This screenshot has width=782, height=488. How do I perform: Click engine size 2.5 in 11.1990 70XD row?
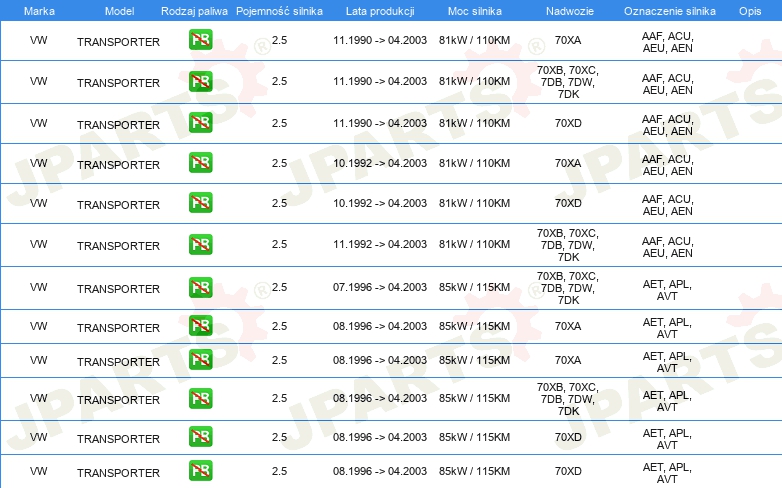(279, 123)
